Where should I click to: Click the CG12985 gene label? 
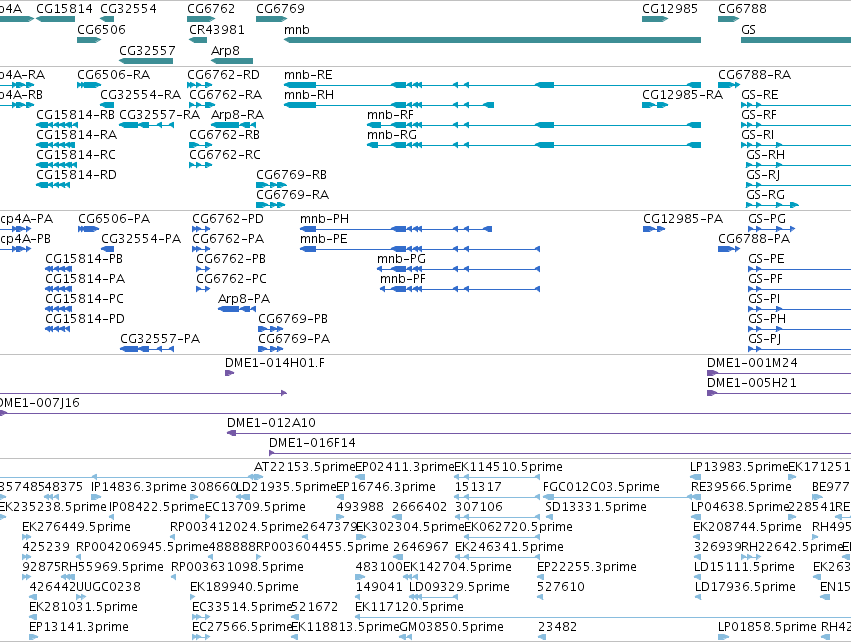pos(670,9)
